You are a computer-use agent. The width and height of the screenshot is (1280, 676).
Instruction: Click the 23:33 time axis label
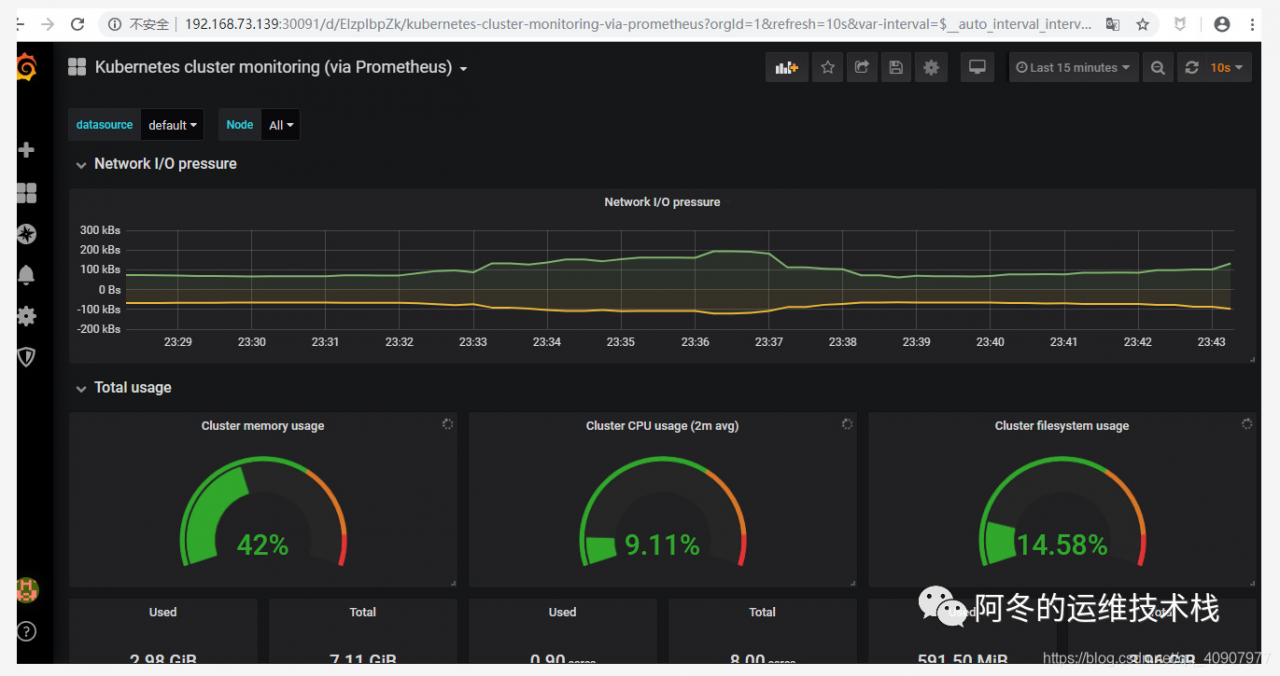click(473, 342)
